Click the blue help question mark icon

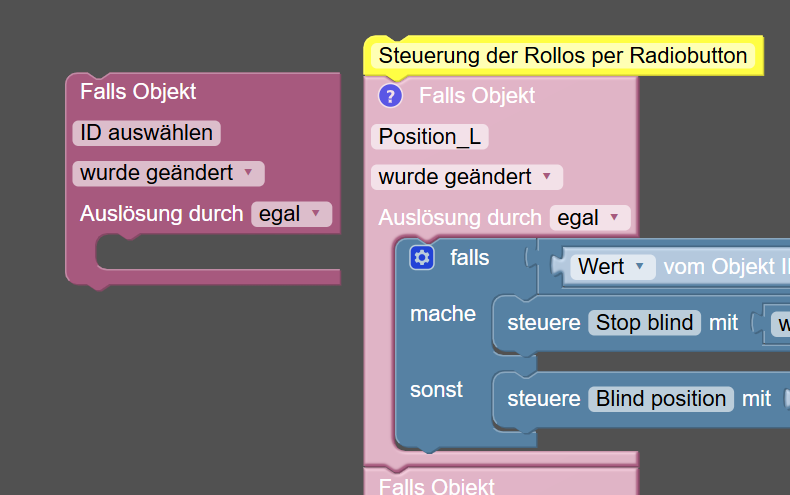[x=390, y=96]
